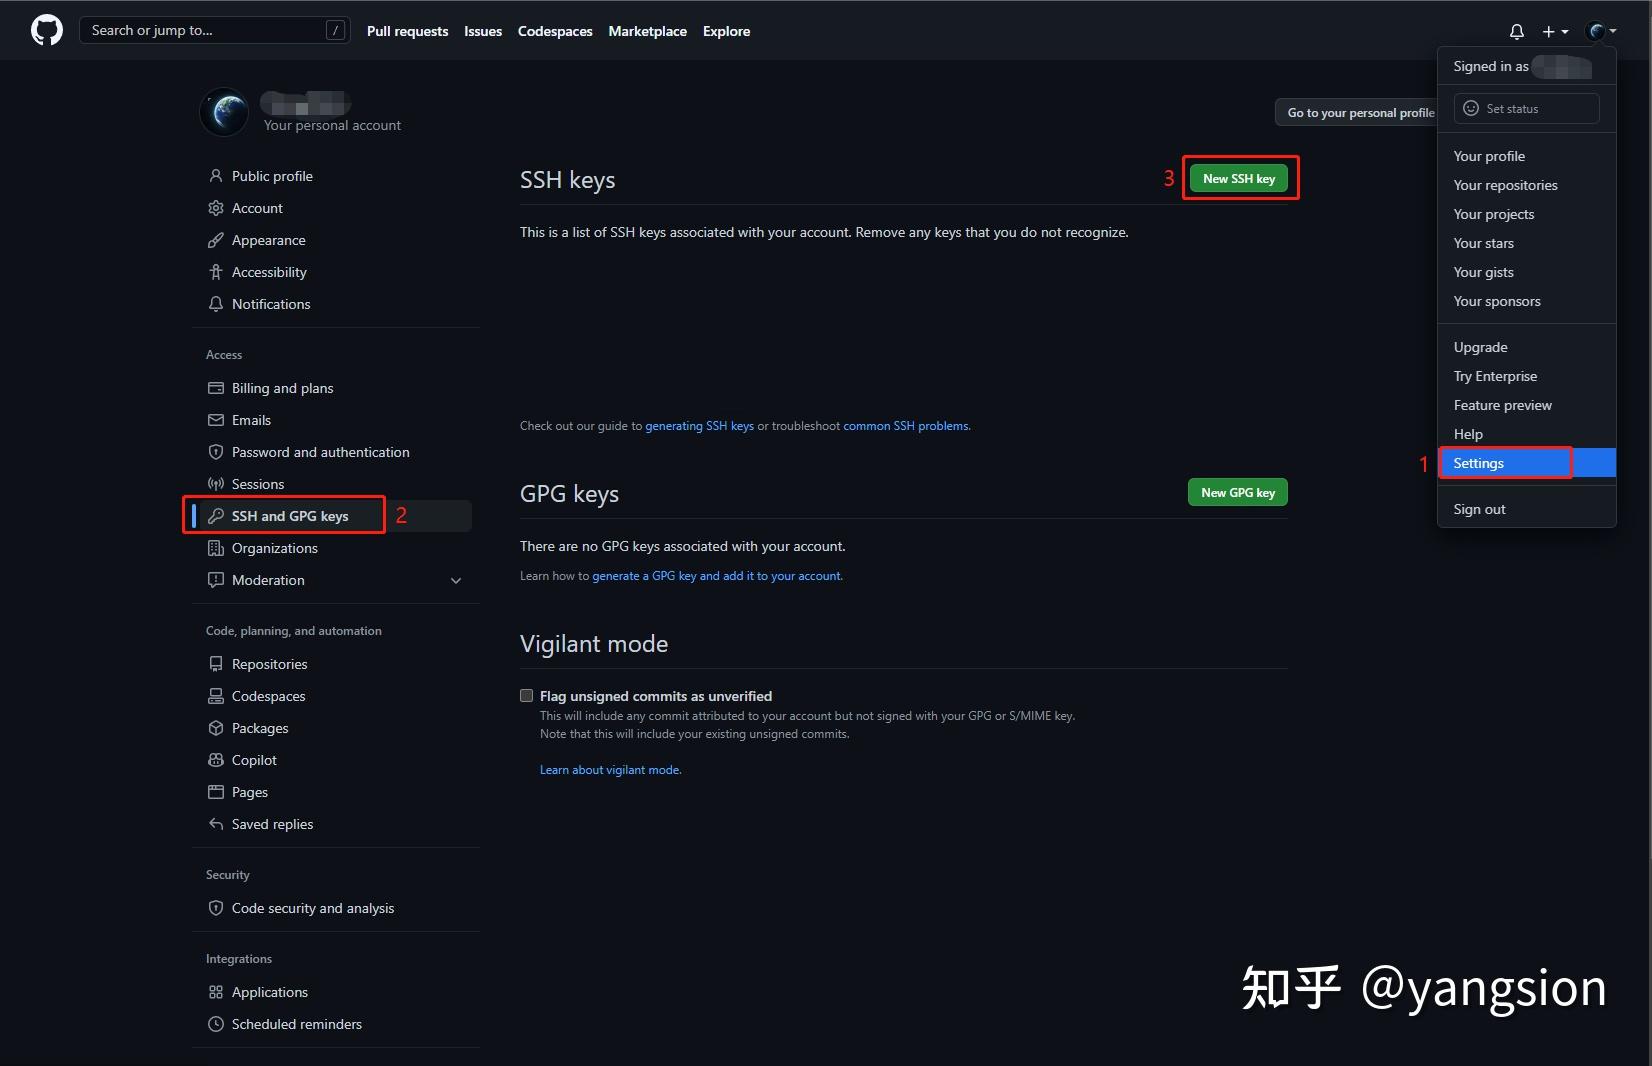This screenshot has width=1652, height=1066.
Task: Check Flag unsigned commits as unverified
Action: pyautogui.click(x=526, y=695)
